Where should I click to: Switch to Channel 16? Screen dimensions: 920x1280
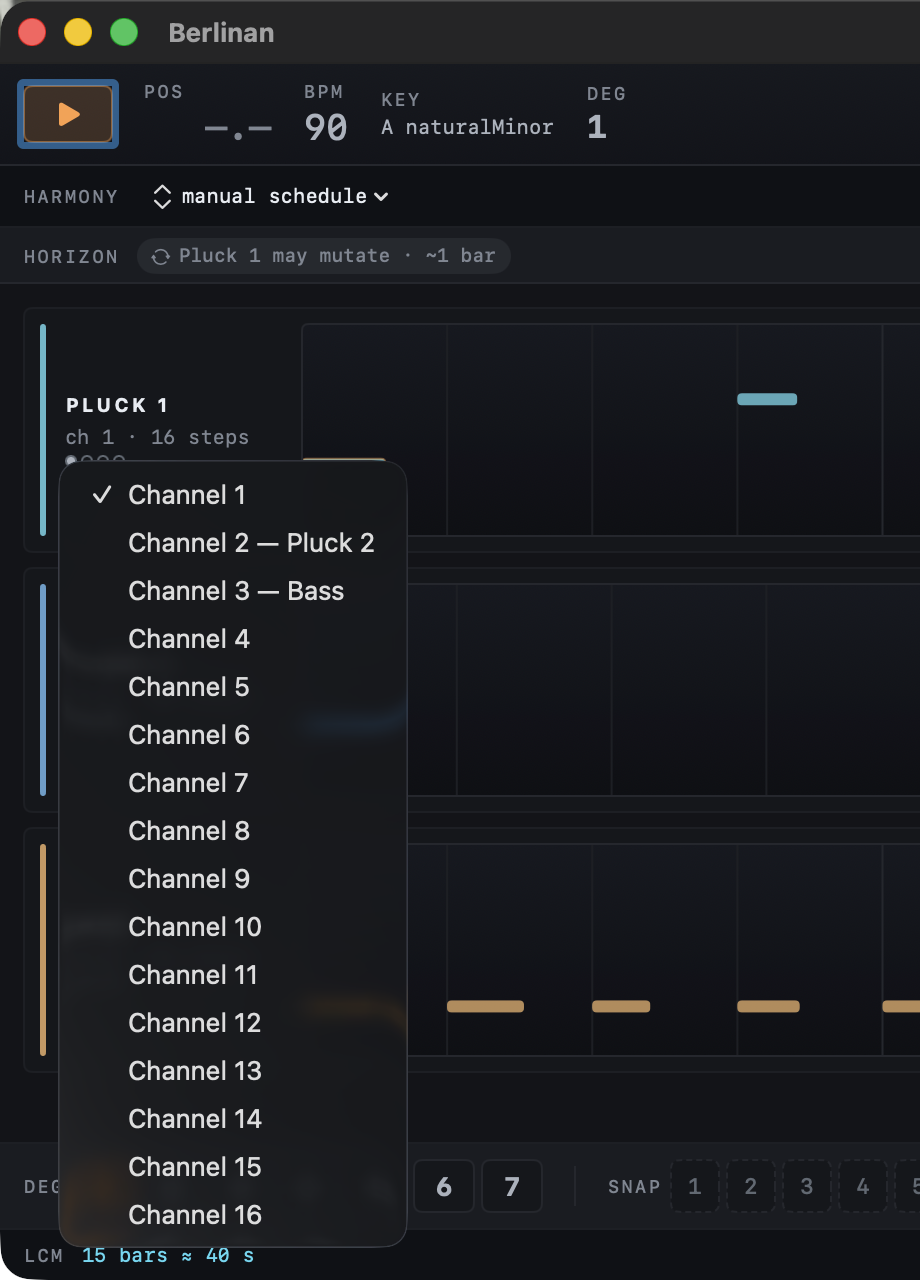[x=233, y=1215]
